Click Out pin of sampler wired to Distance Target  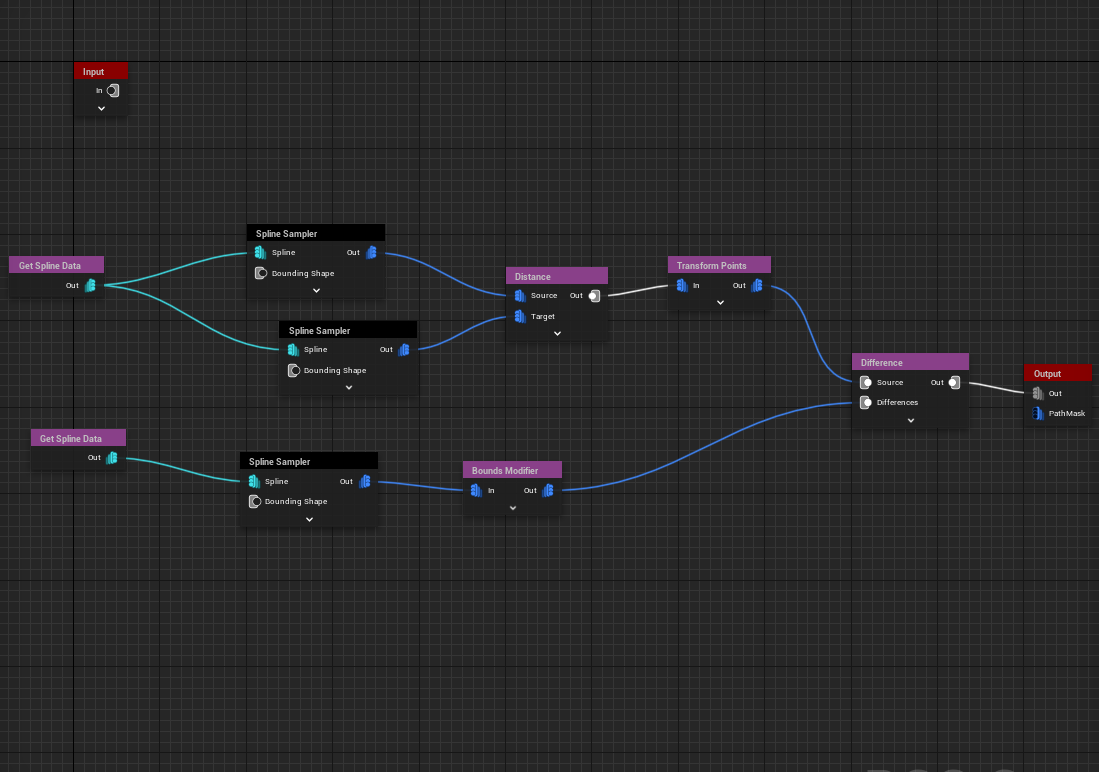pyautogui.click(x=404, y=350)
